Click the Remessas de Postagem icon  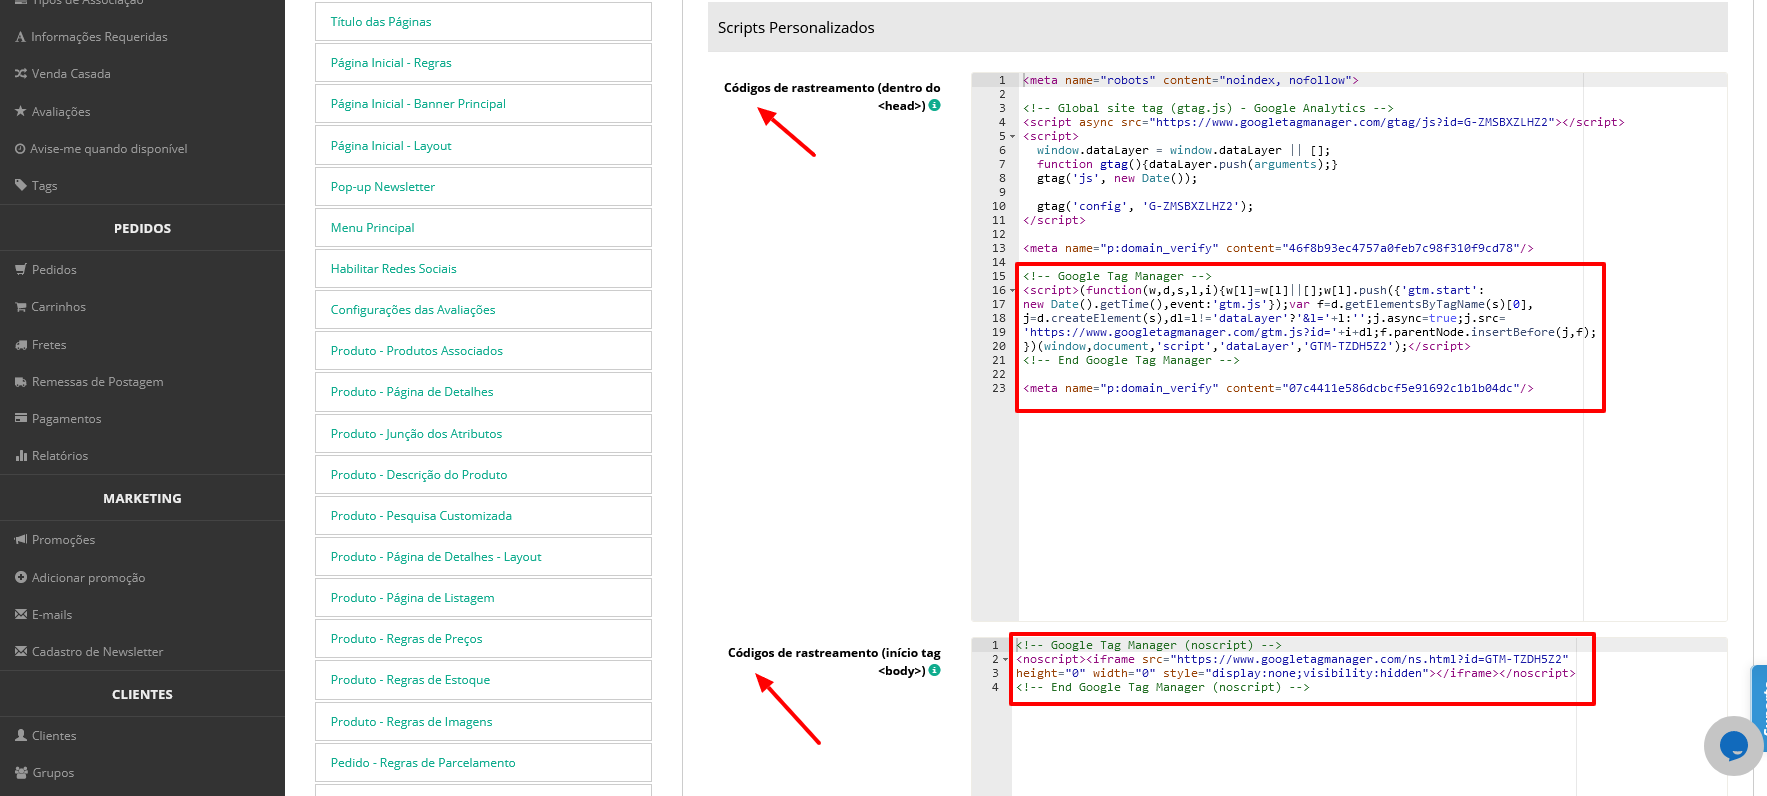(x=20, y=382)
